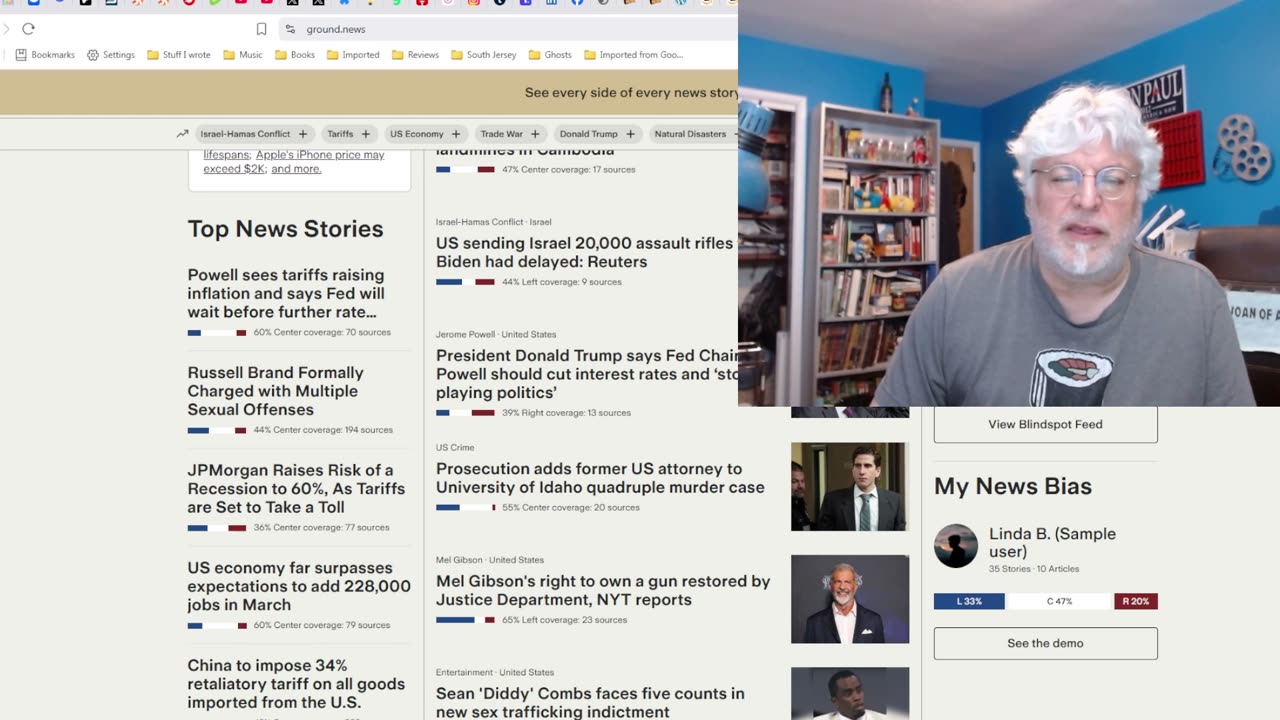The width and height of the screenshot is (1280, 720).
Task: Click the 'My News Bias' heading
Action: (x=1013, y=486)
